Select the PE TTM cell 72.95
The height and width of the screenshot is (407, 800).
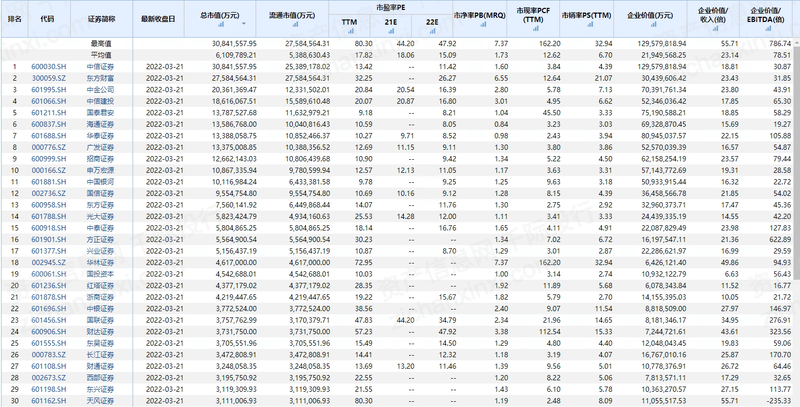(364, 263)
